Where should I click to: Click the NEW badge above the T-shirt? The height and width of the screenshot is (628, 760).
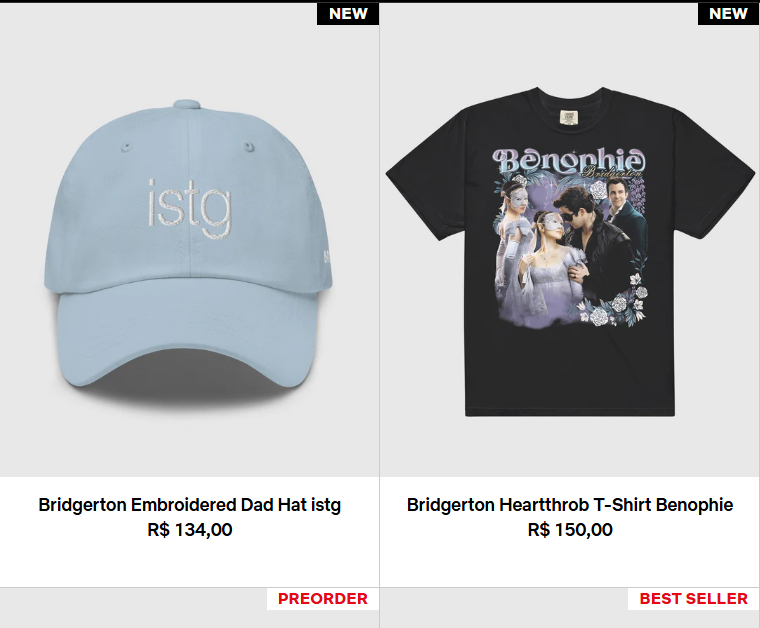[x=728, y=14]
